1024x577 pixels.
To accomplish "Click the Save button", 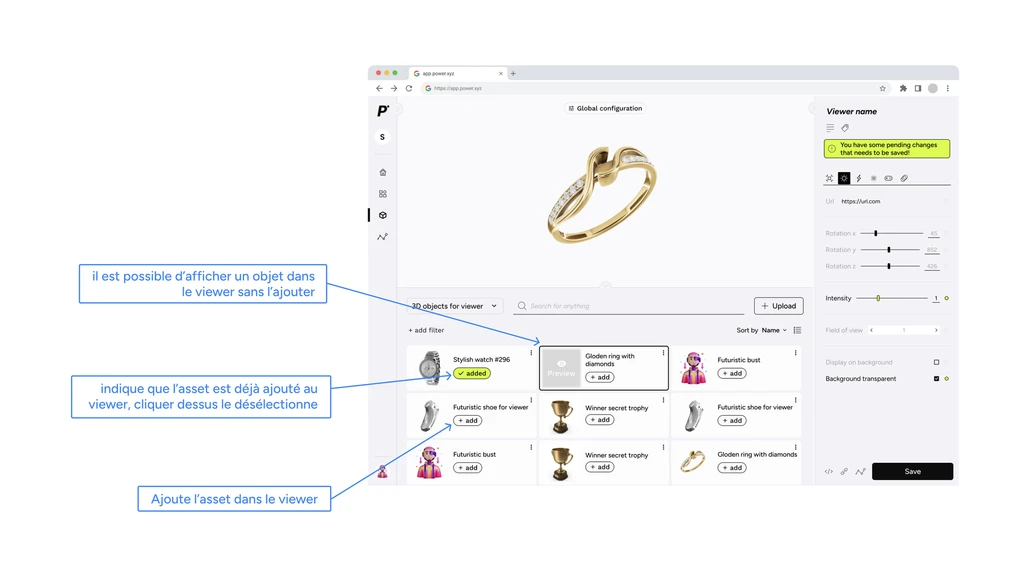I will (912, 471).
